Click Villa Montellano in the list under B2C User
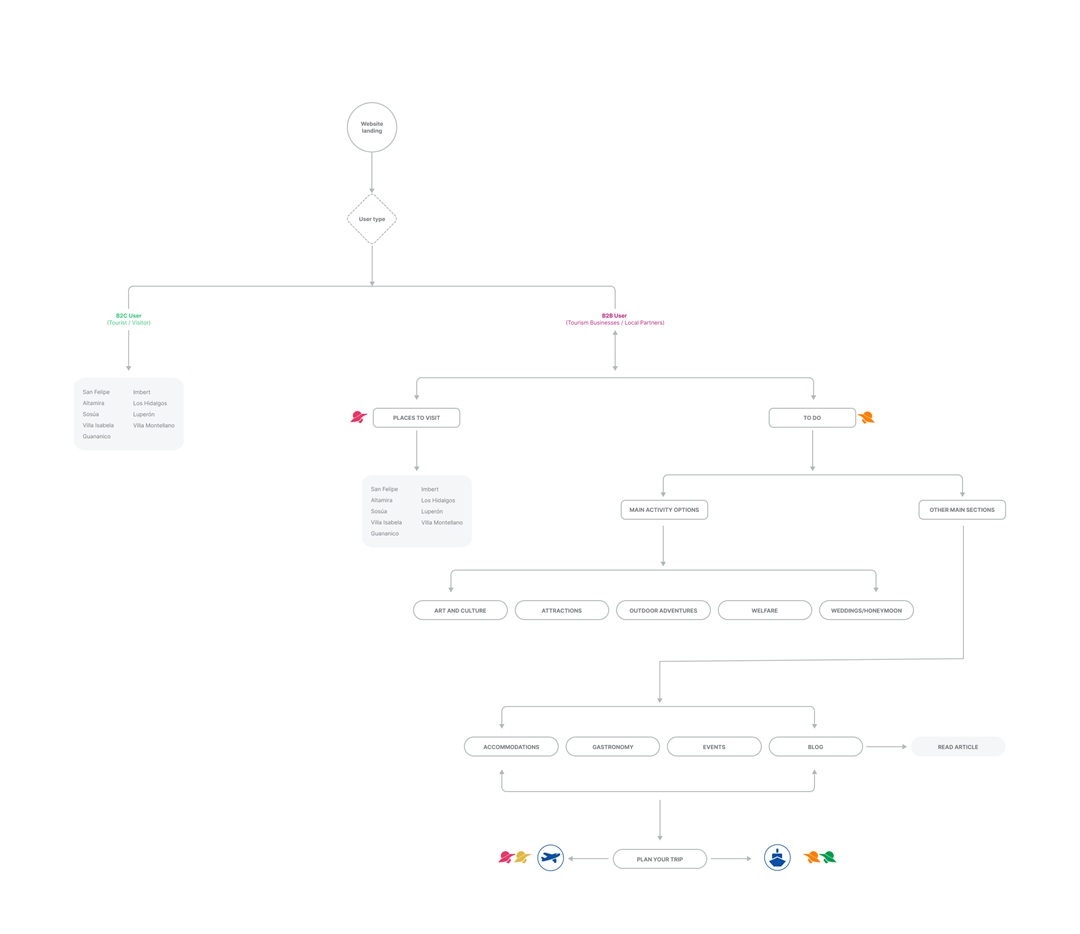1080x934 pixels. click(154, 425)
